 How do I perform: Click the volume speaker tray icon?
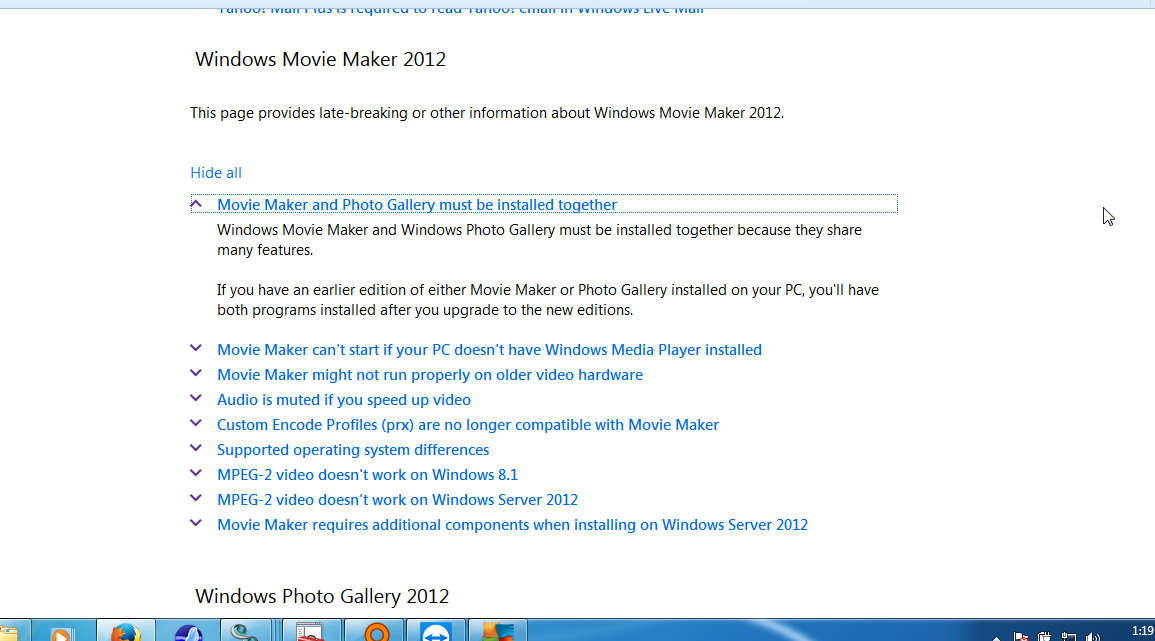1093,637
